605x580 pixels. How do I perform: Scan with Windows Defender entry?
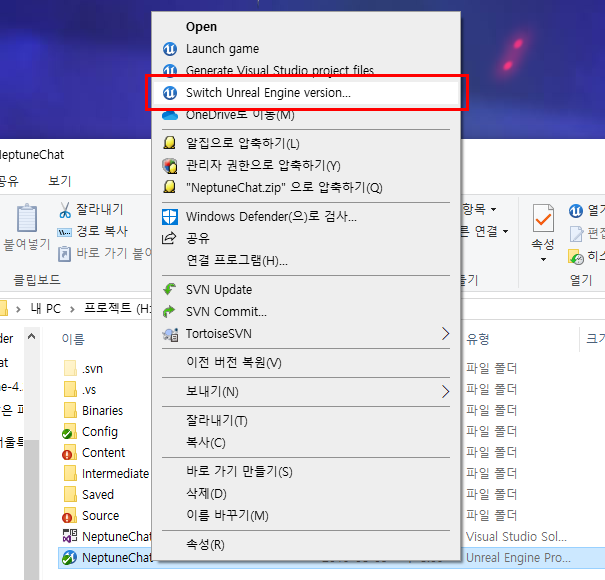click(x=271, y=216)
